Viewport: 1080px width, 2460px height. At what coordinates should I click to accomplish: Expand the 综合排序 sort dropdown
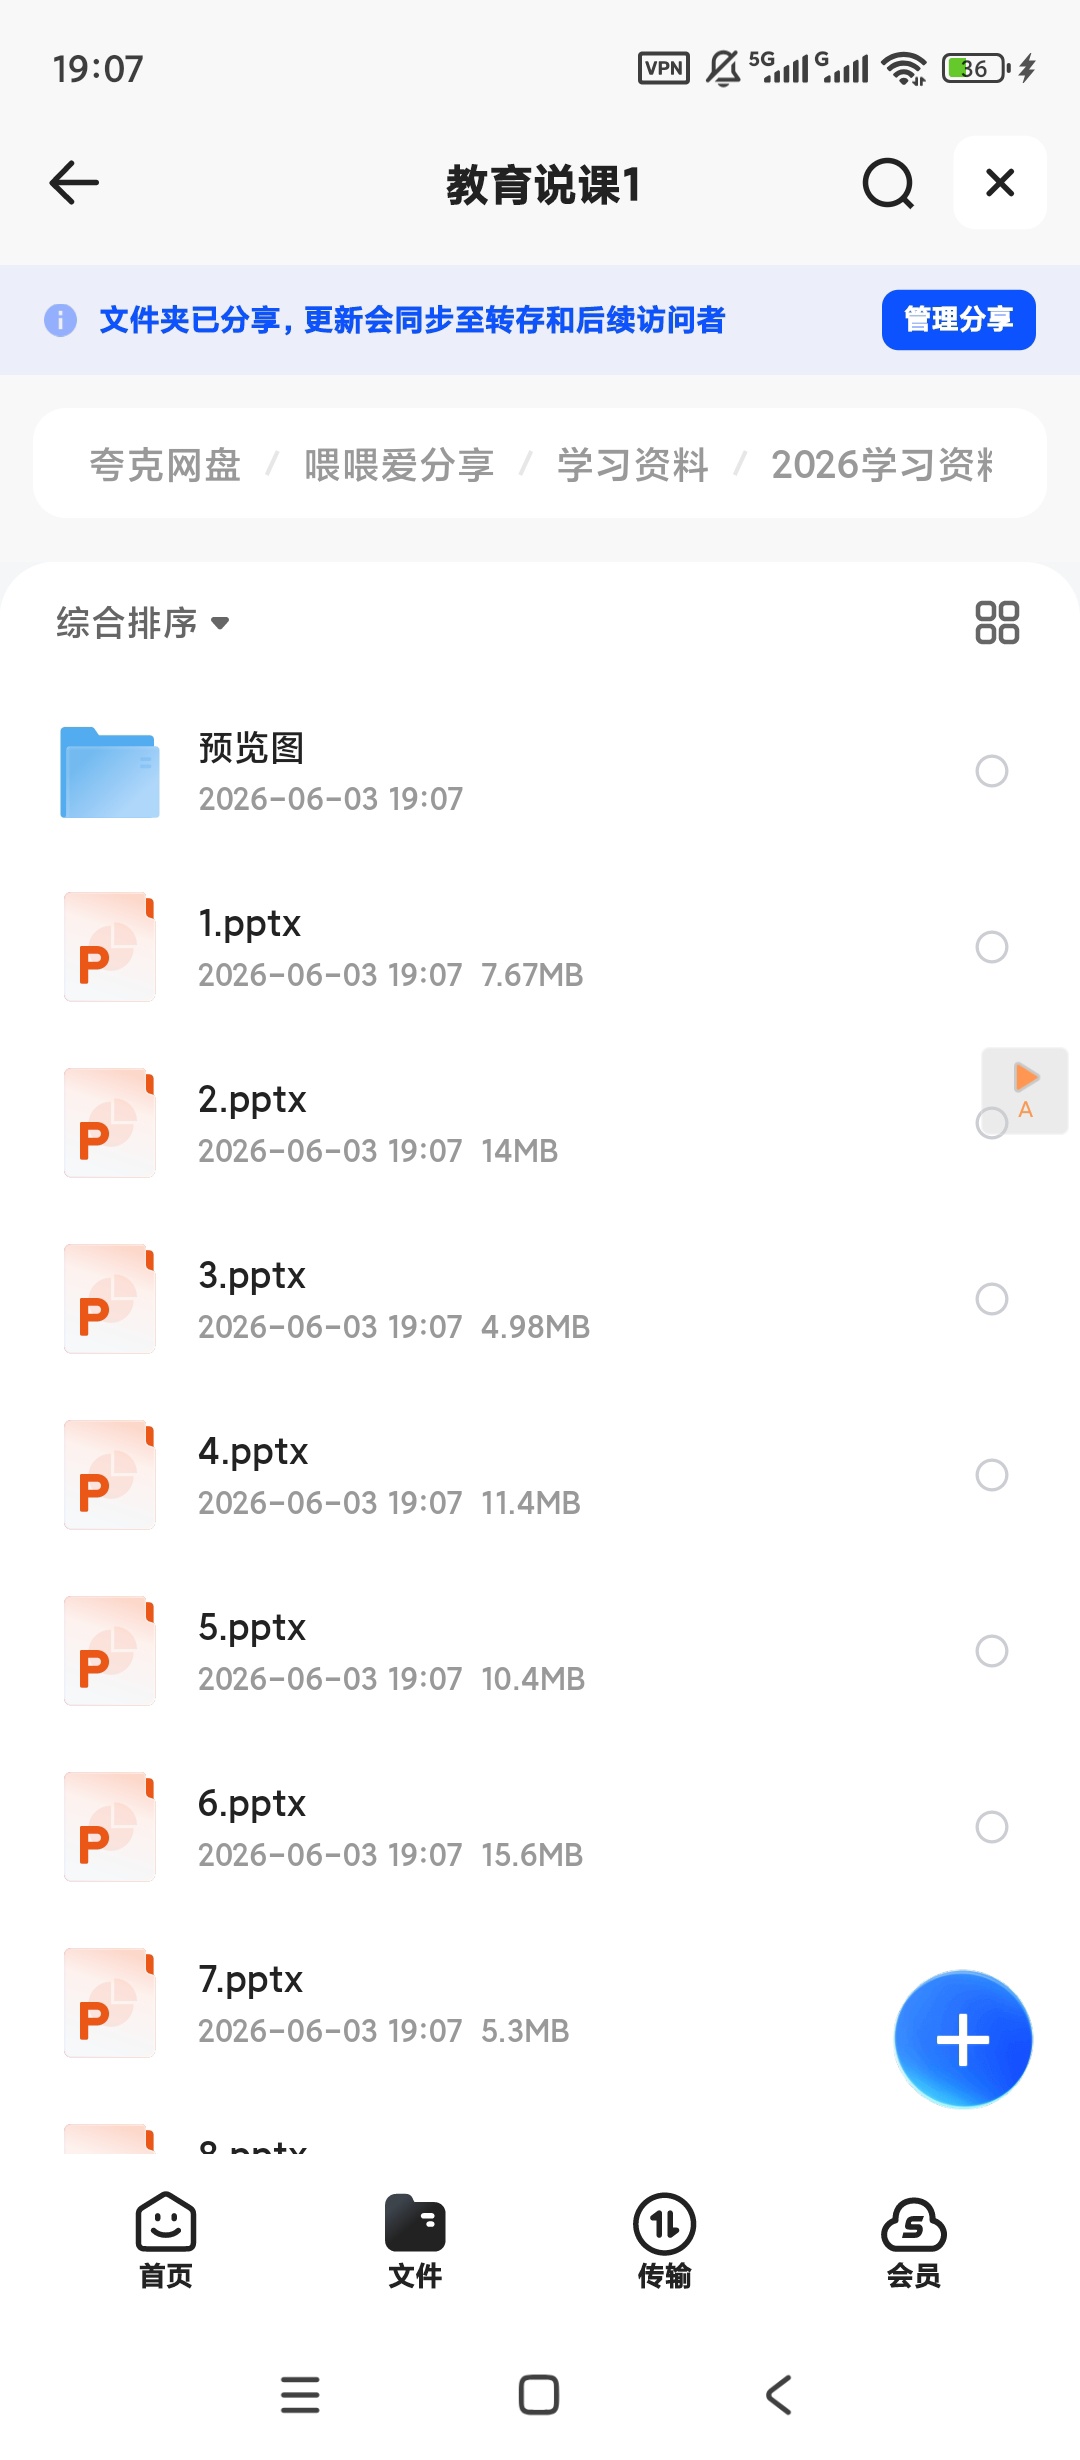coord(143,623)
